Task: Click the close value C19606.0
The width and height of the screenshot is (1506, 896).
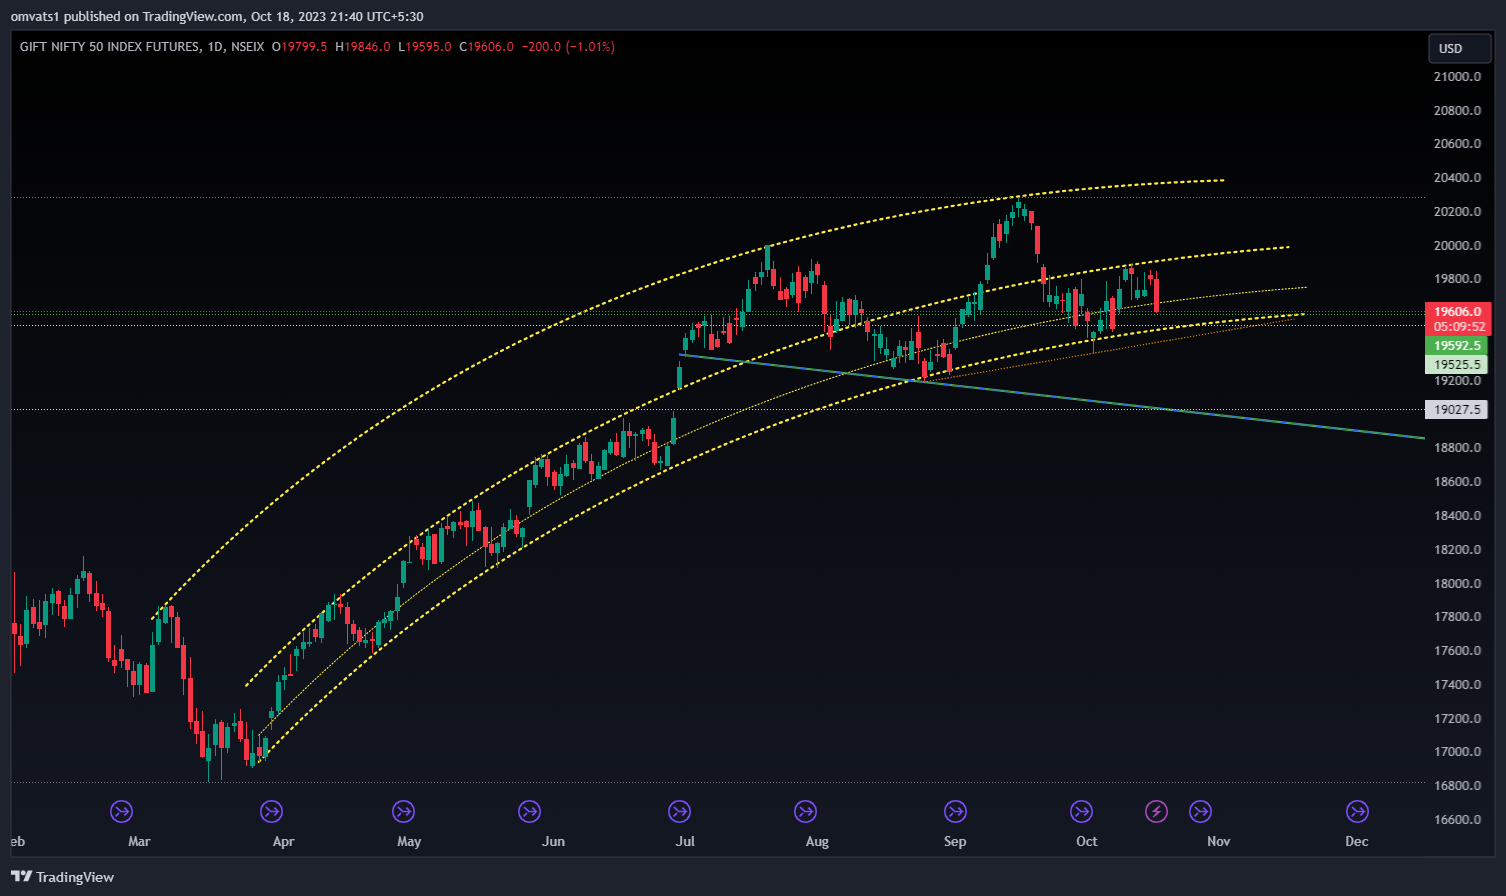Action: tap(486, 47)
